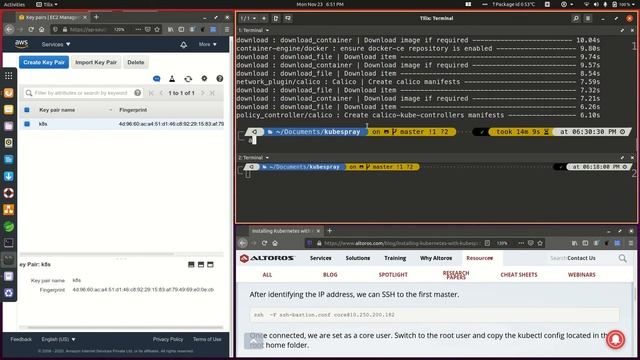Screen dimensions: 640x360
Task: Open Tilix terminal search icon
Action: [x=576, y=18]
